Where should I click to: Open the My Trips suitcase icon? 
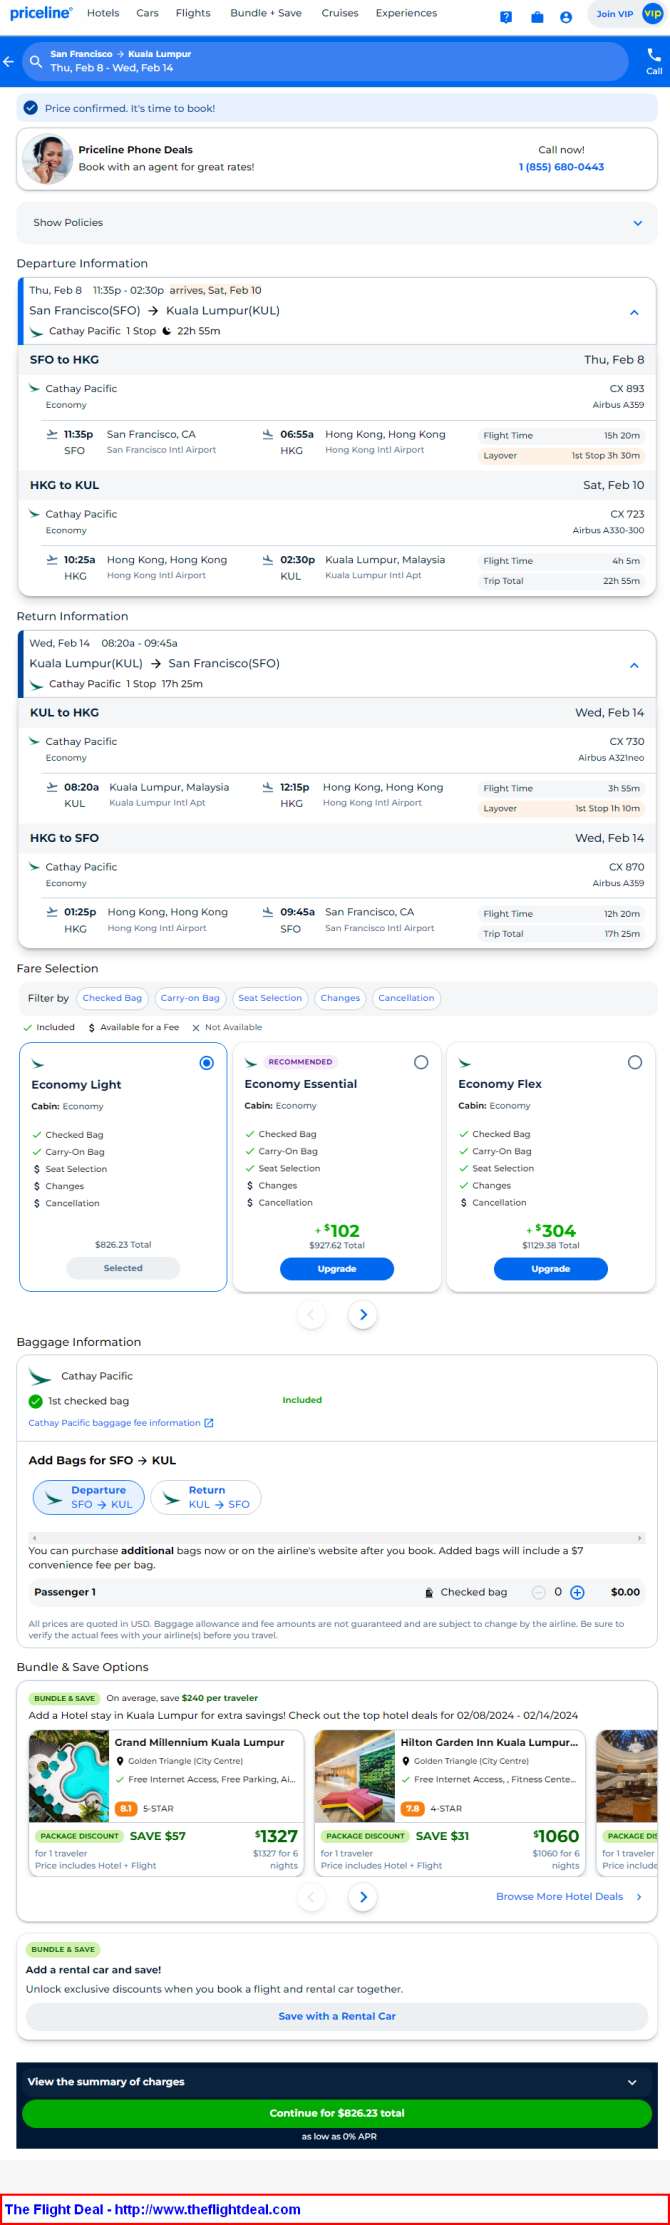(x=537, y=17)
